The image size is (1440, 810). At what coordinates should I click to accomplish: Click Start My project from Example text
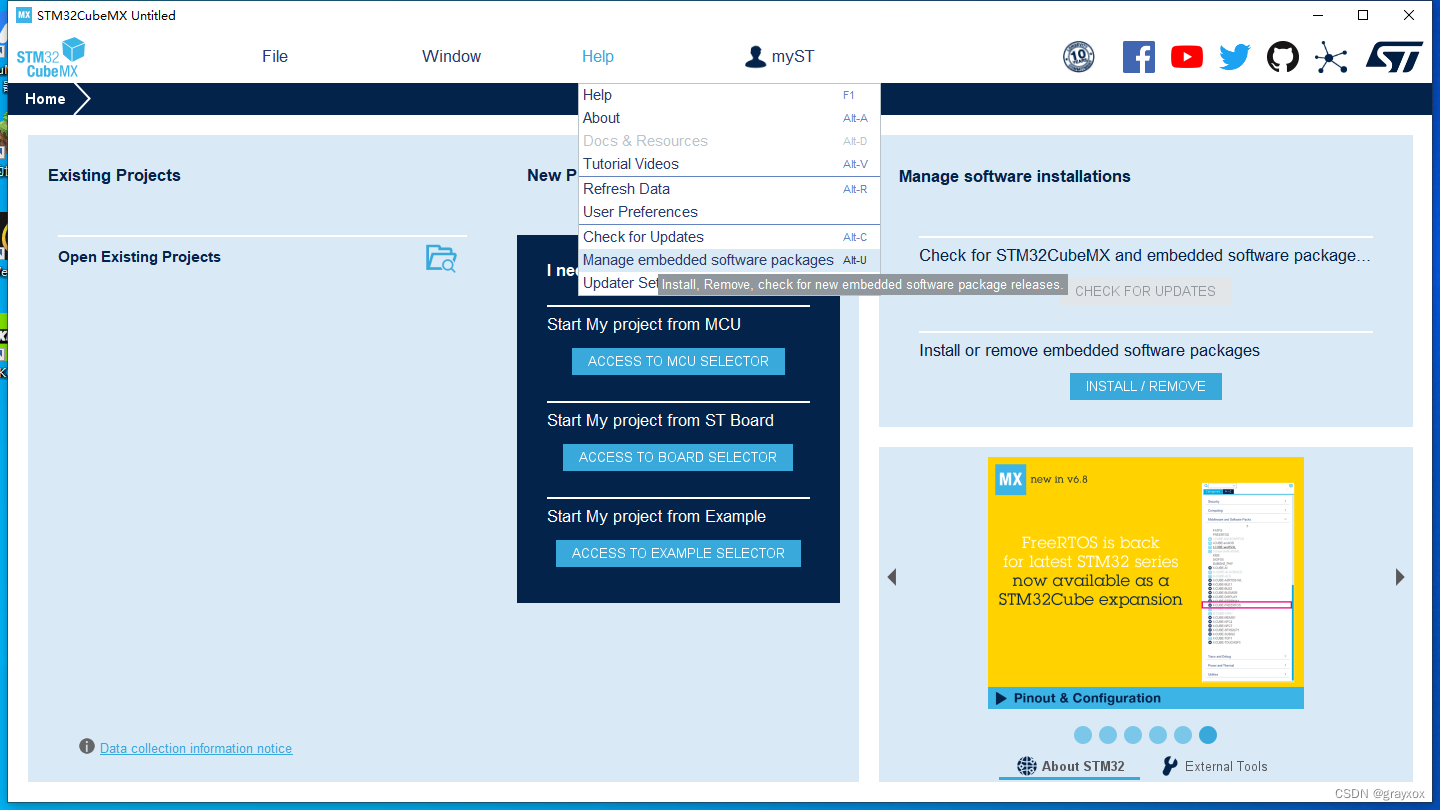(656, 517)
